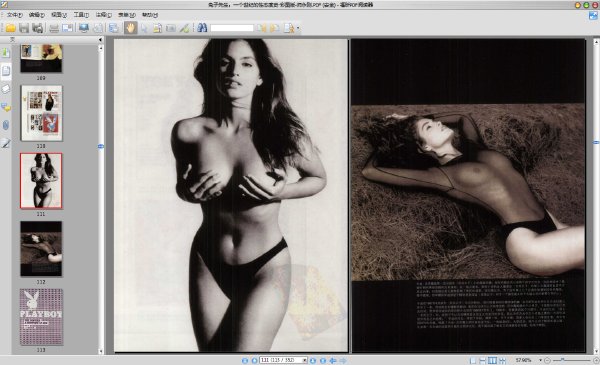Open the Layers panel sidebar icon
The height and width of the screenshot is (365, 600).
click(6, 89)
